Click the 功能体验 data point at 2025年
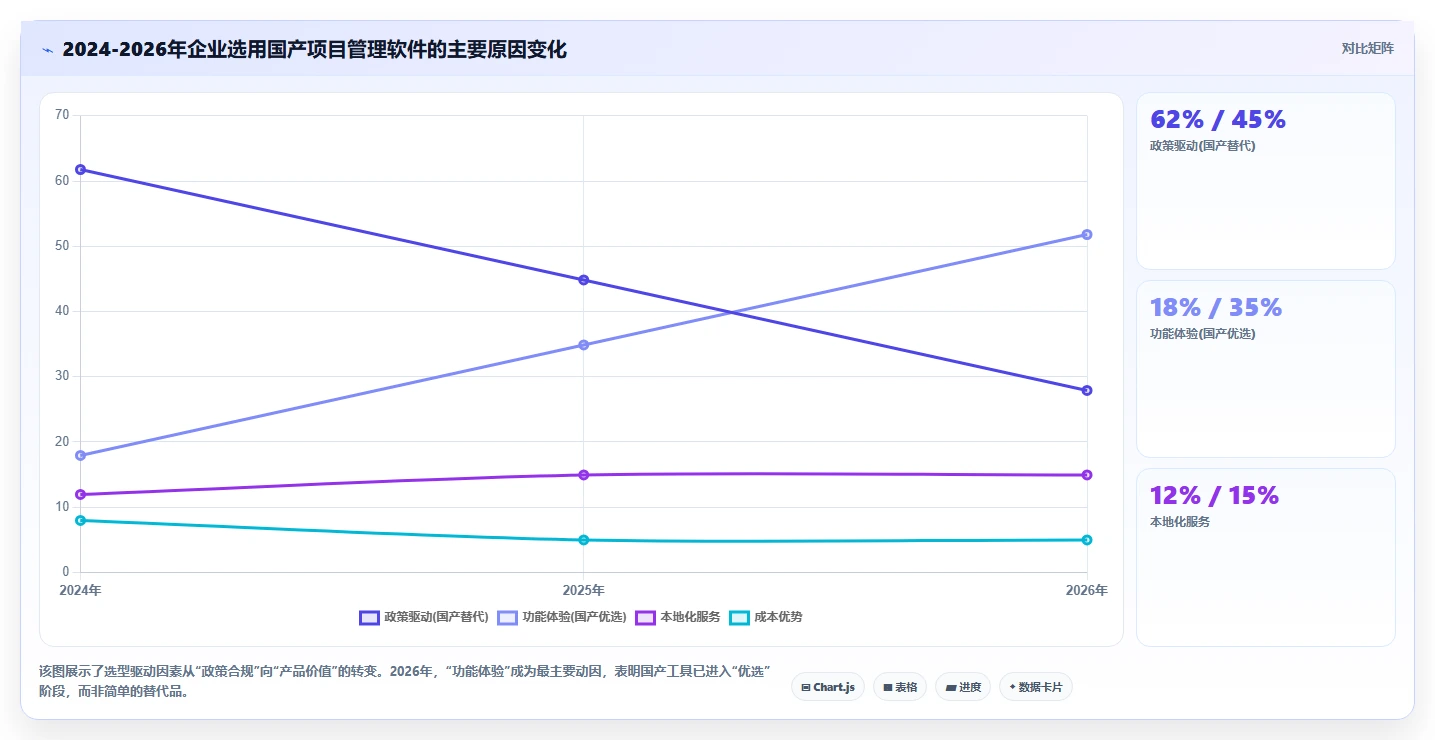Screen dimensions: 1435x740 tap(583, 345)
